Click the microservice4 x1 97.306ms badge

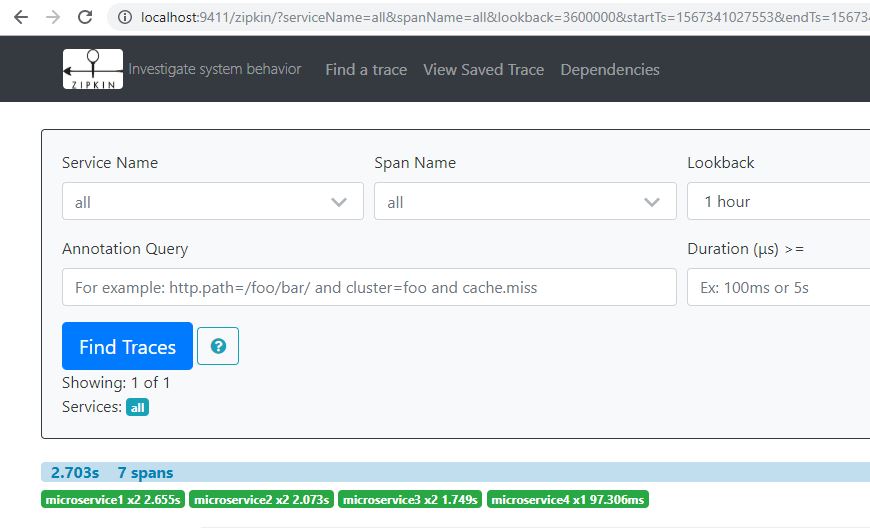click(568, 499)
